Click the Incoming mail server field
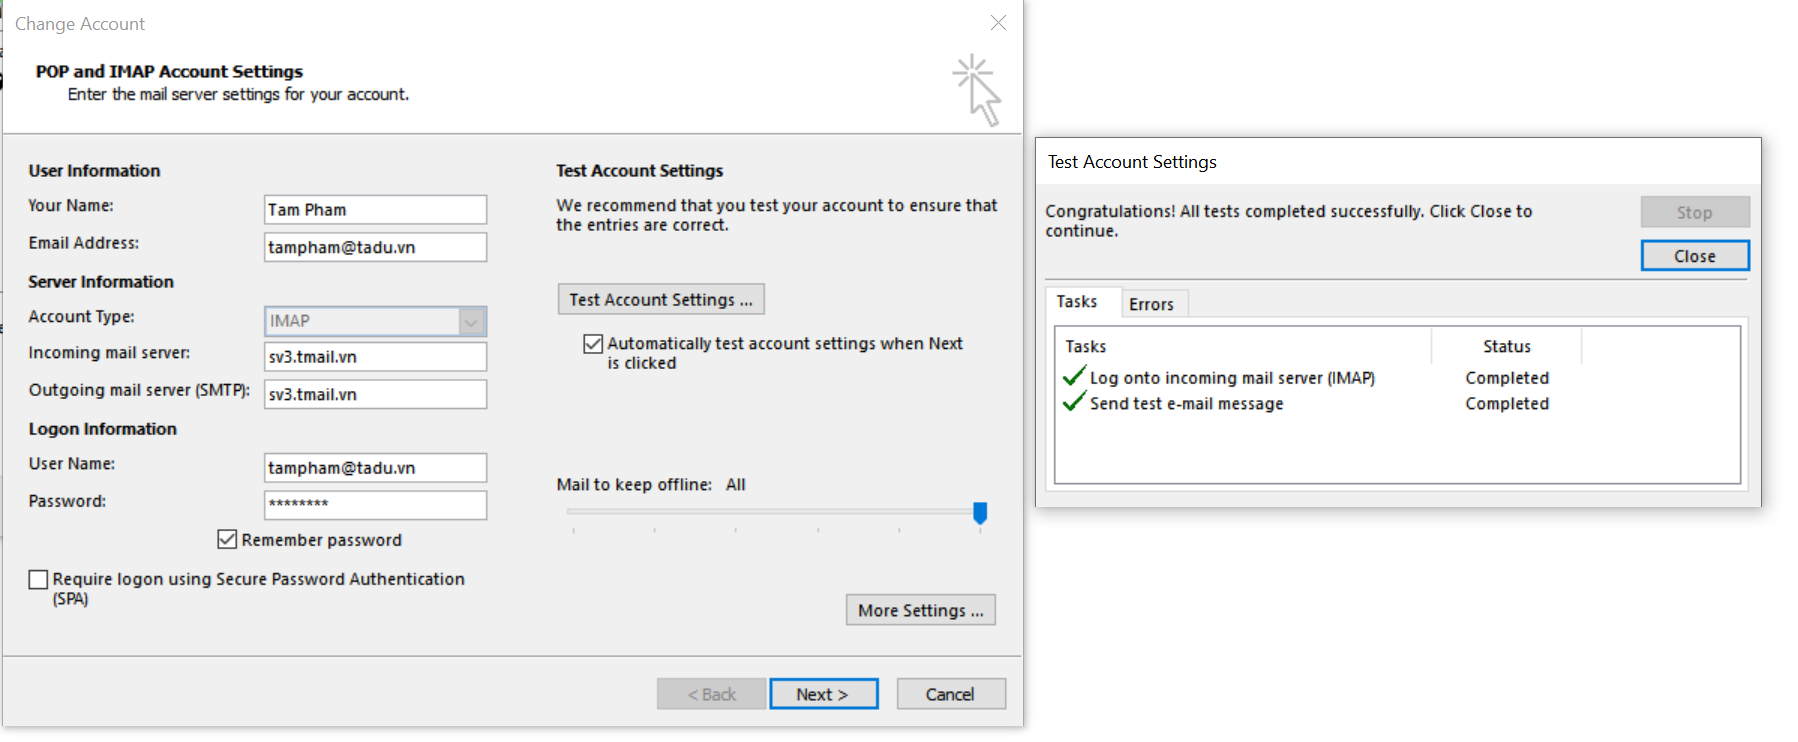Viewport: 1798px width, 742px height. pyautogui.click(x=375, y=357)
